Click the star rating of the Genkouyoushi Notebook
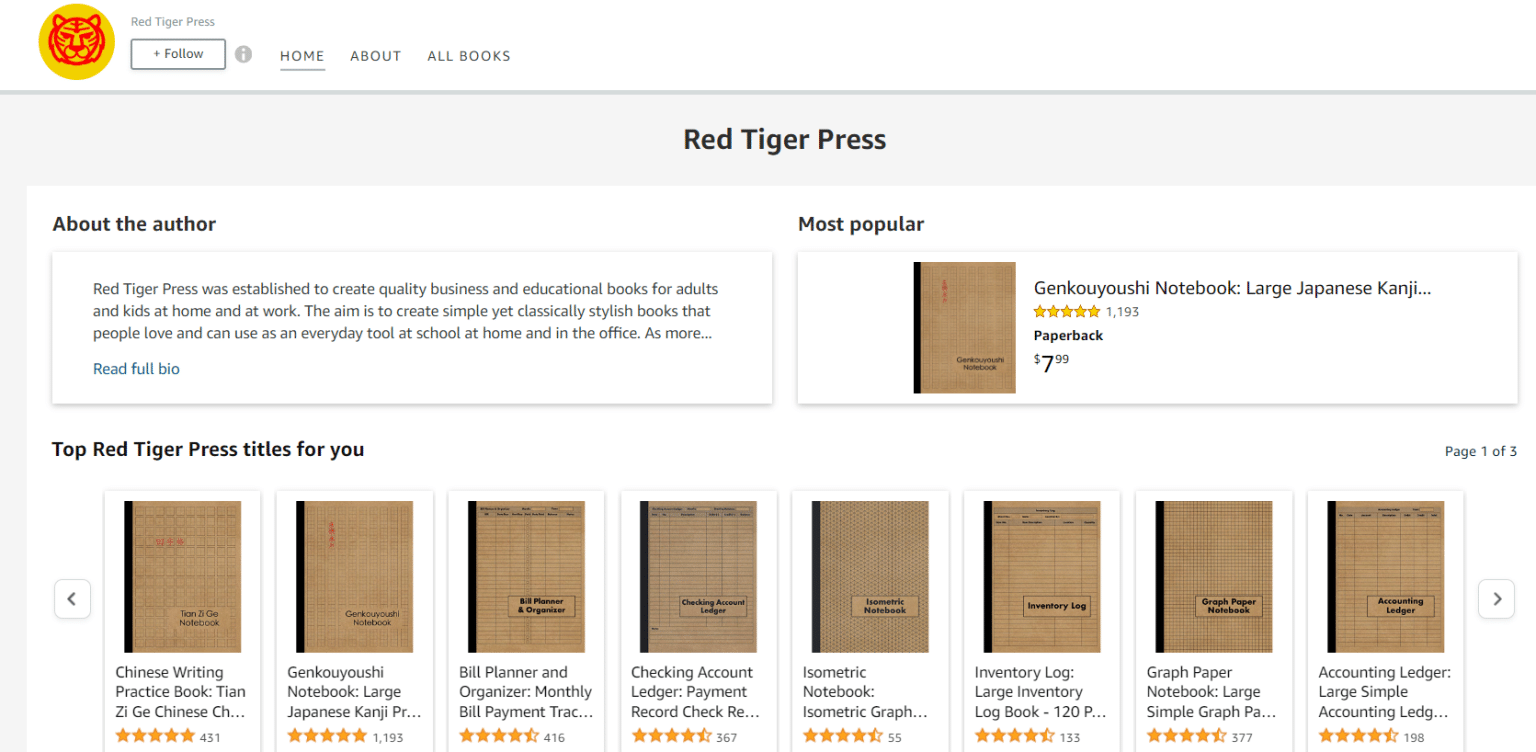Image resolution: width=1536 pixels, height=752 pixels. pyautogui.click(x=1066, y=311)
